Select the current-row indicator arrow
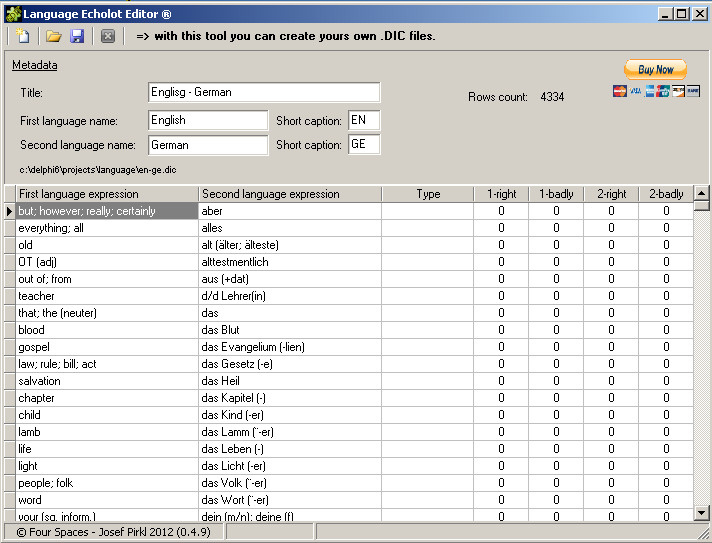This screenshot has height=543, width=712. [10, 211]
